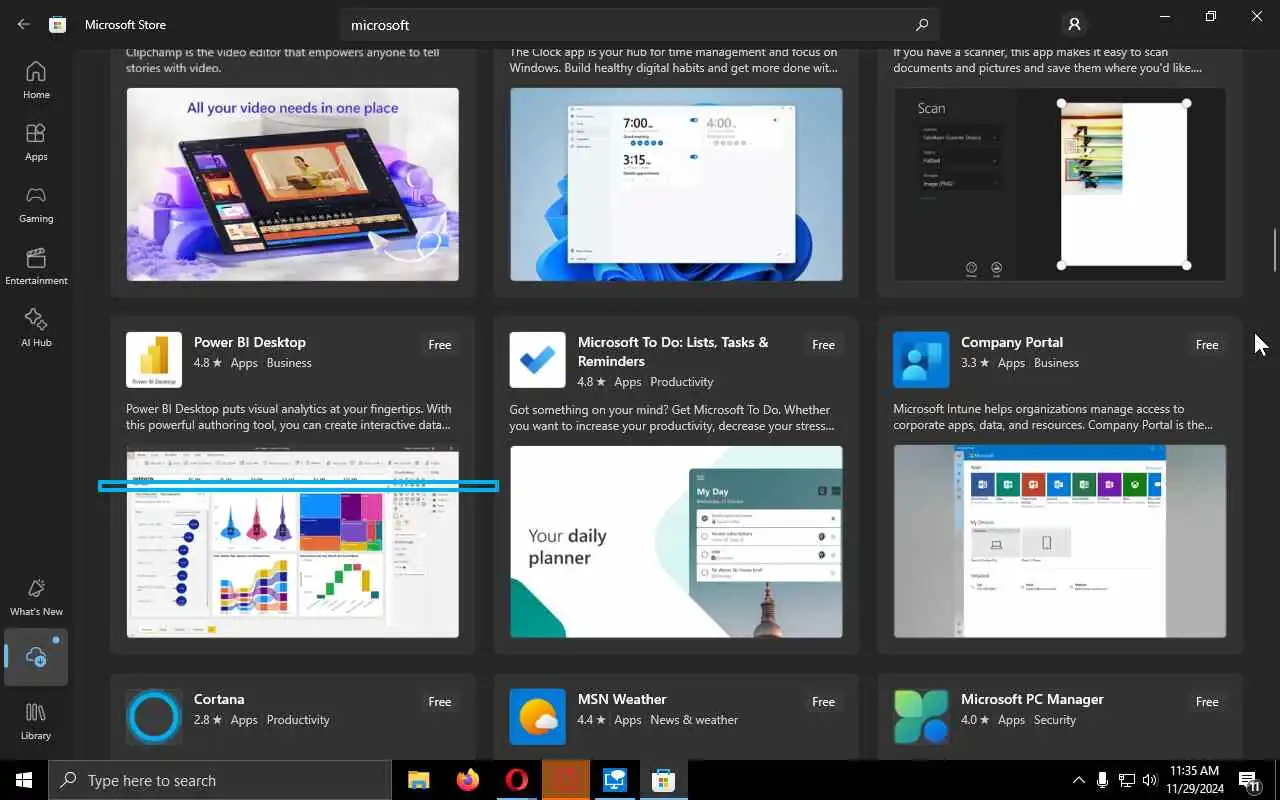
Task: Click the Microsoft Intune description text
Action: pyautogui.click(x=1053, y=416)
